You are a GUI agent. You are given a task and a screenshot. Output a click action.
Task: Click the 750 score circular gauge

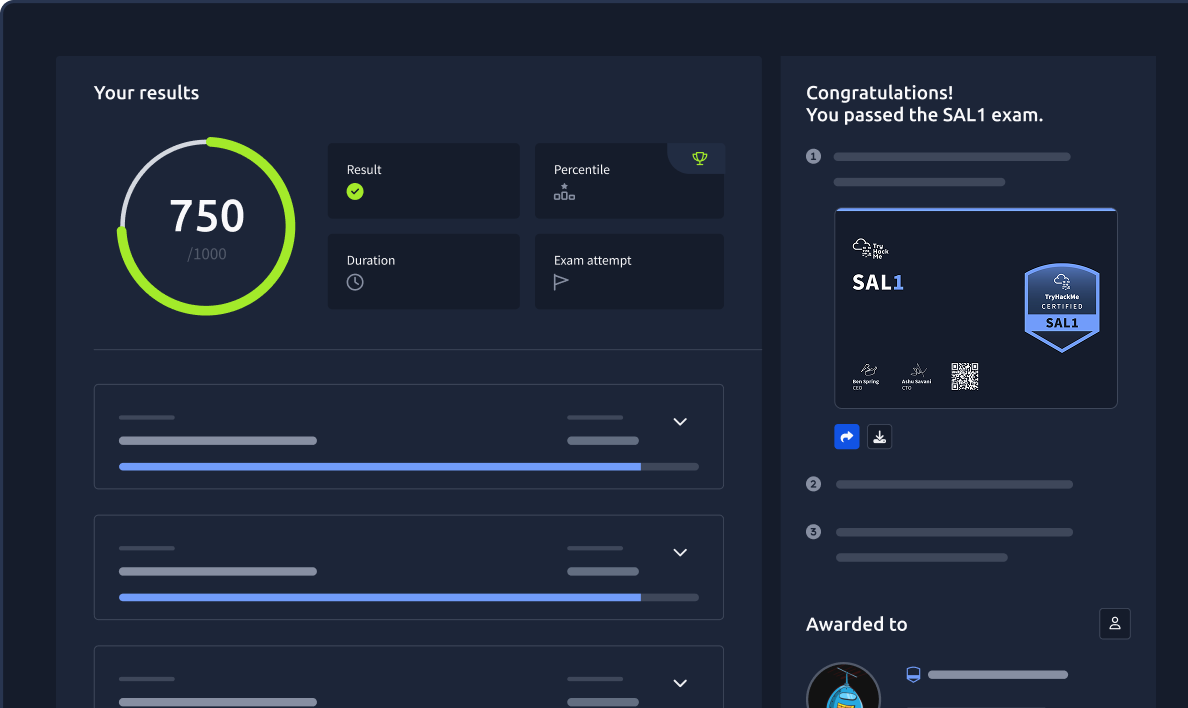pyautogui.click(x=206, y=226)
